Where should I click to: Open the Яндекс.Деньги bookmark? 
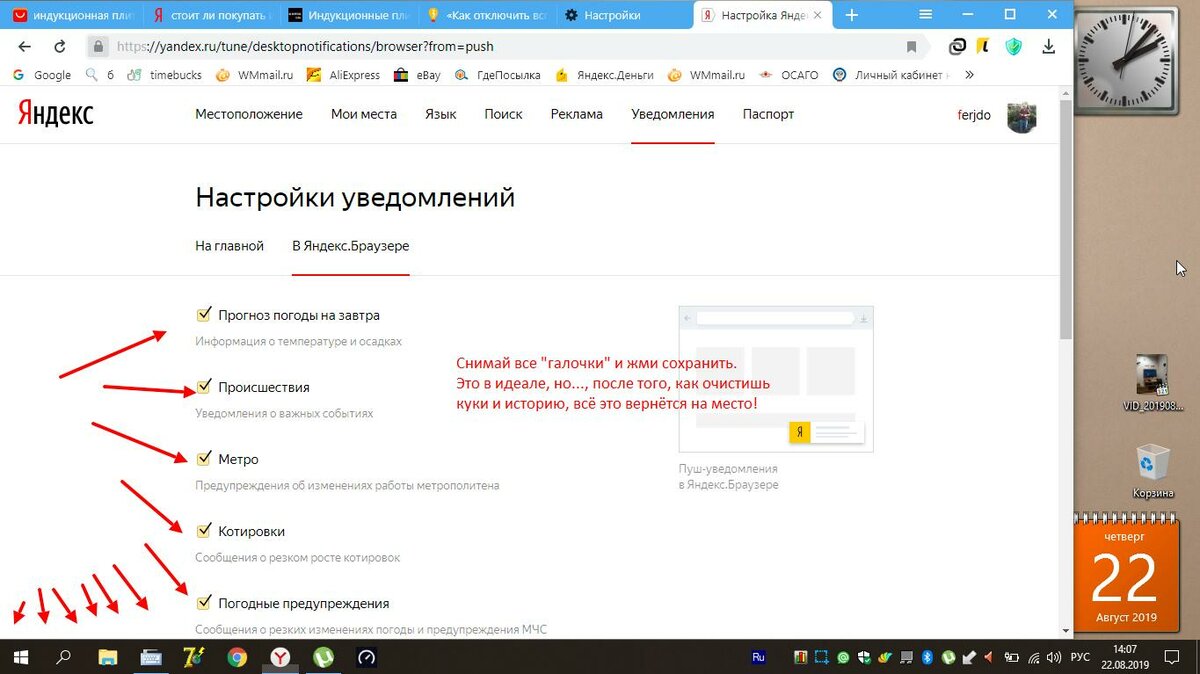point(604,75)
